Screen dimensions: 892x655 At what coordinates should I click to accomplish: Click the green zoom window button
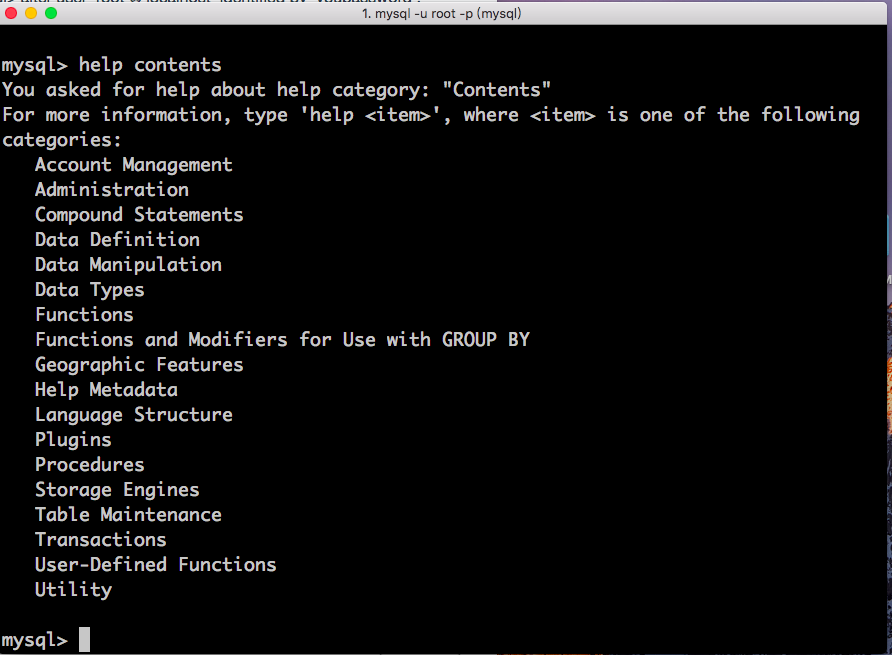point(51,13)
